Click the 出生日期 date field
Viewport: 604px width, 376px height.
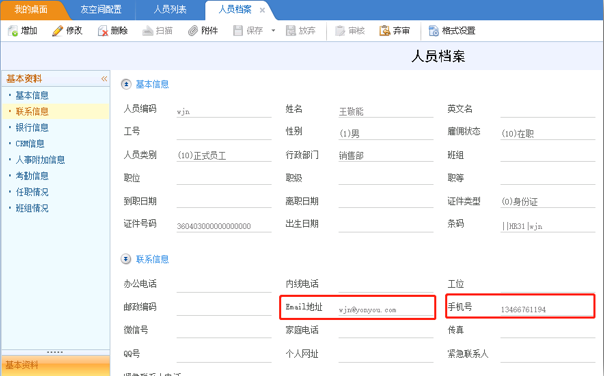[x=386, y=226]
